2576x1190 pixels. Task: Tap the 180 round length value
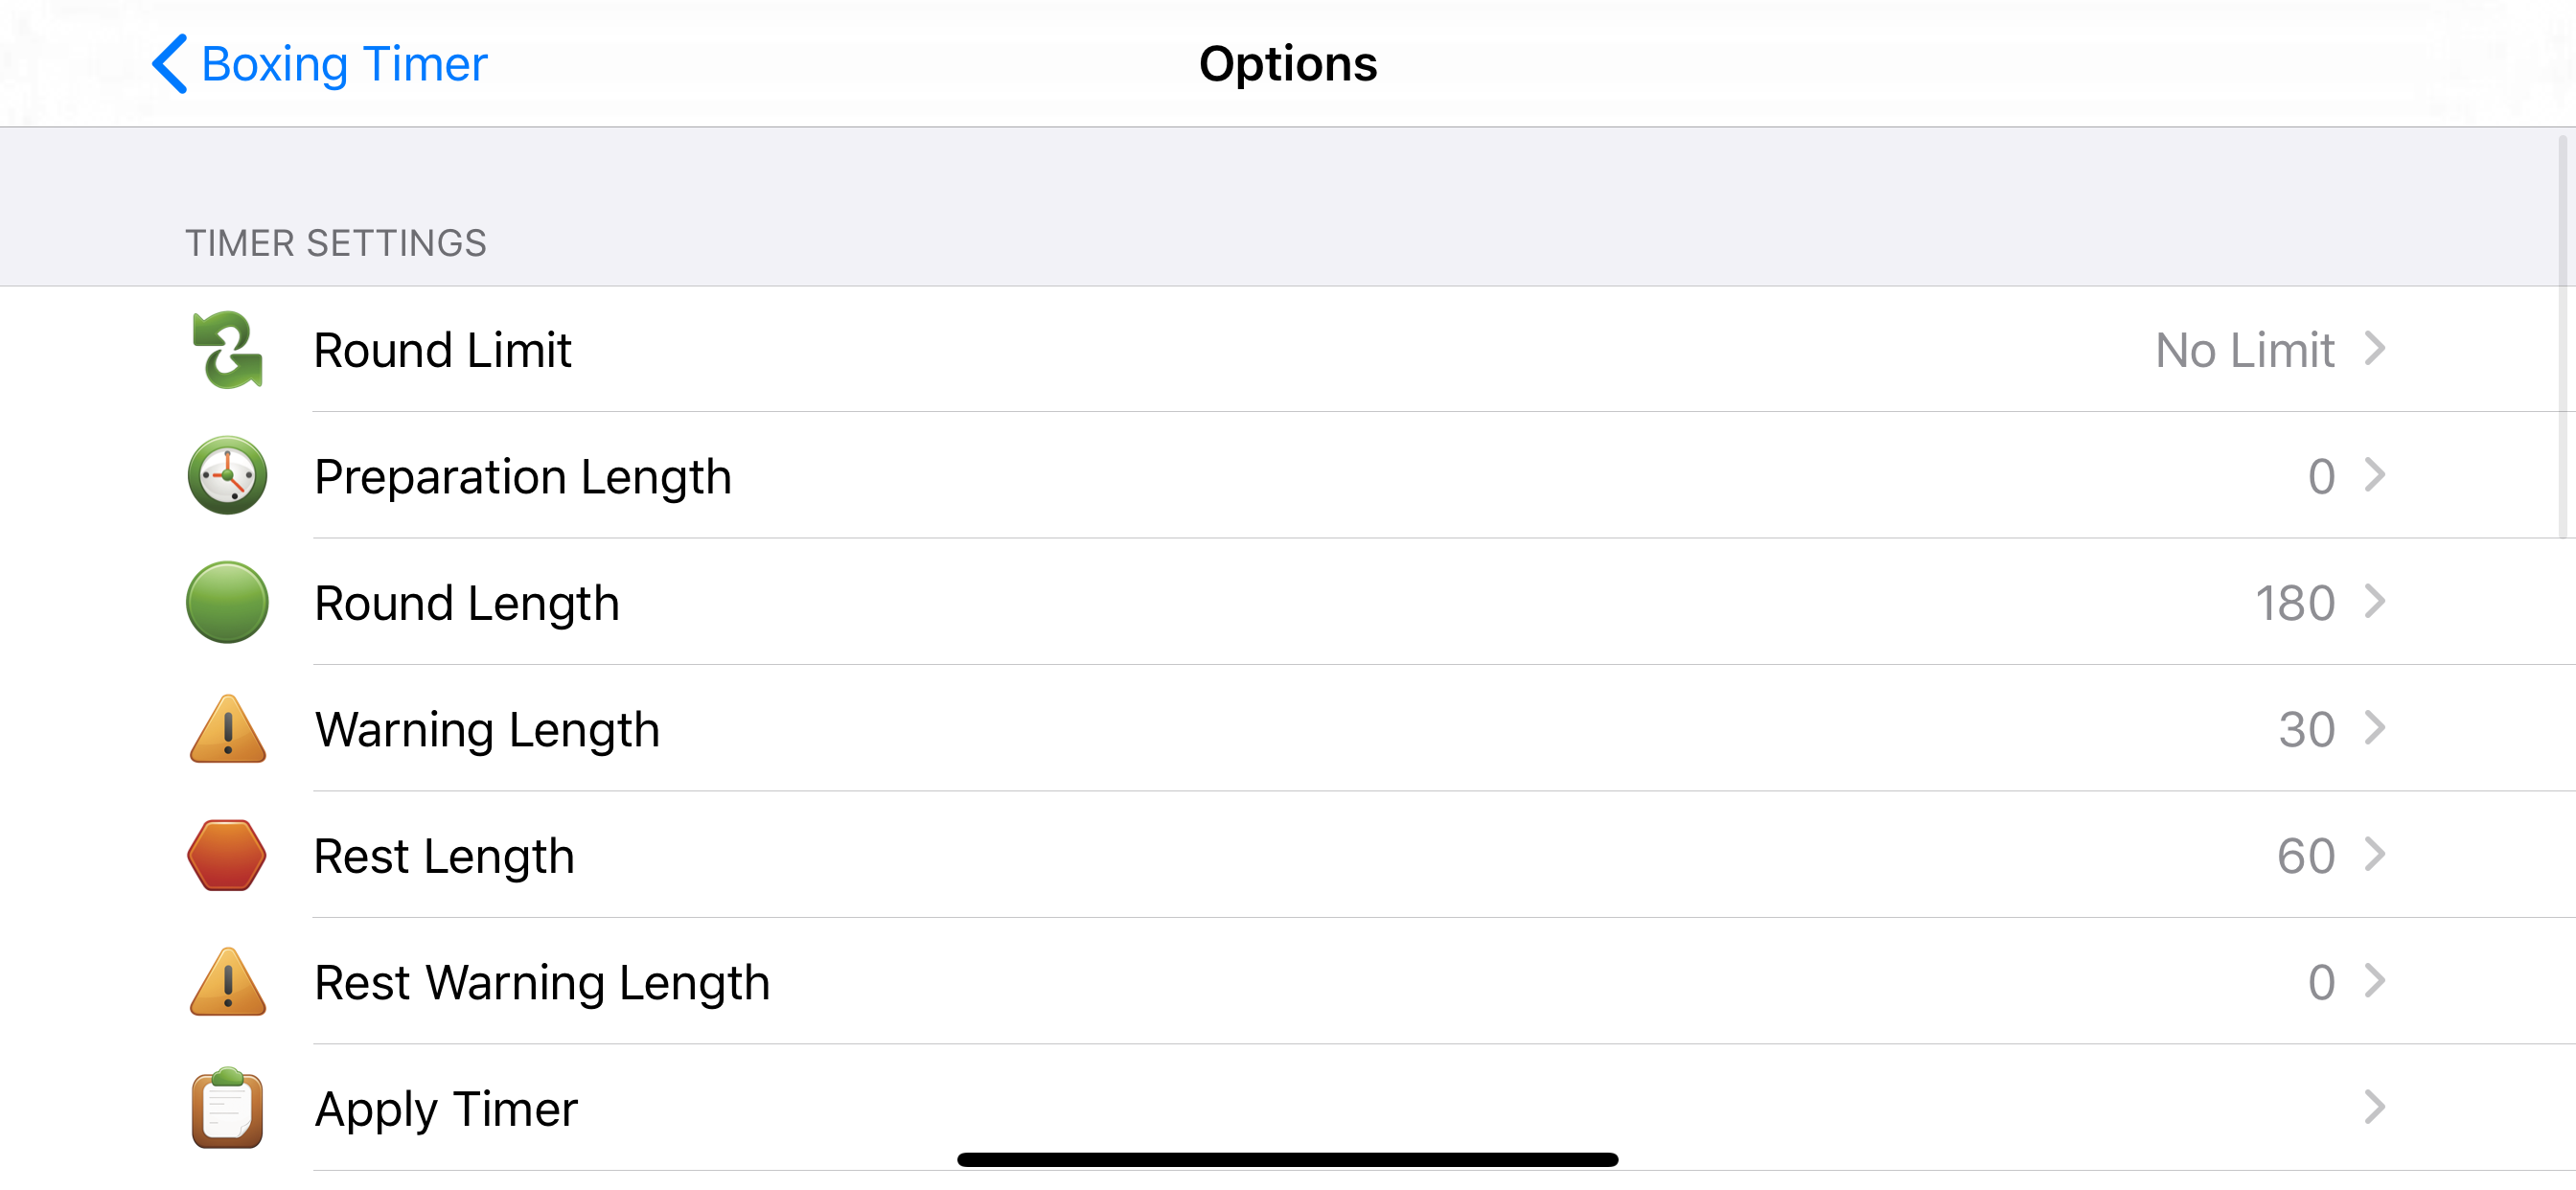2294,603
